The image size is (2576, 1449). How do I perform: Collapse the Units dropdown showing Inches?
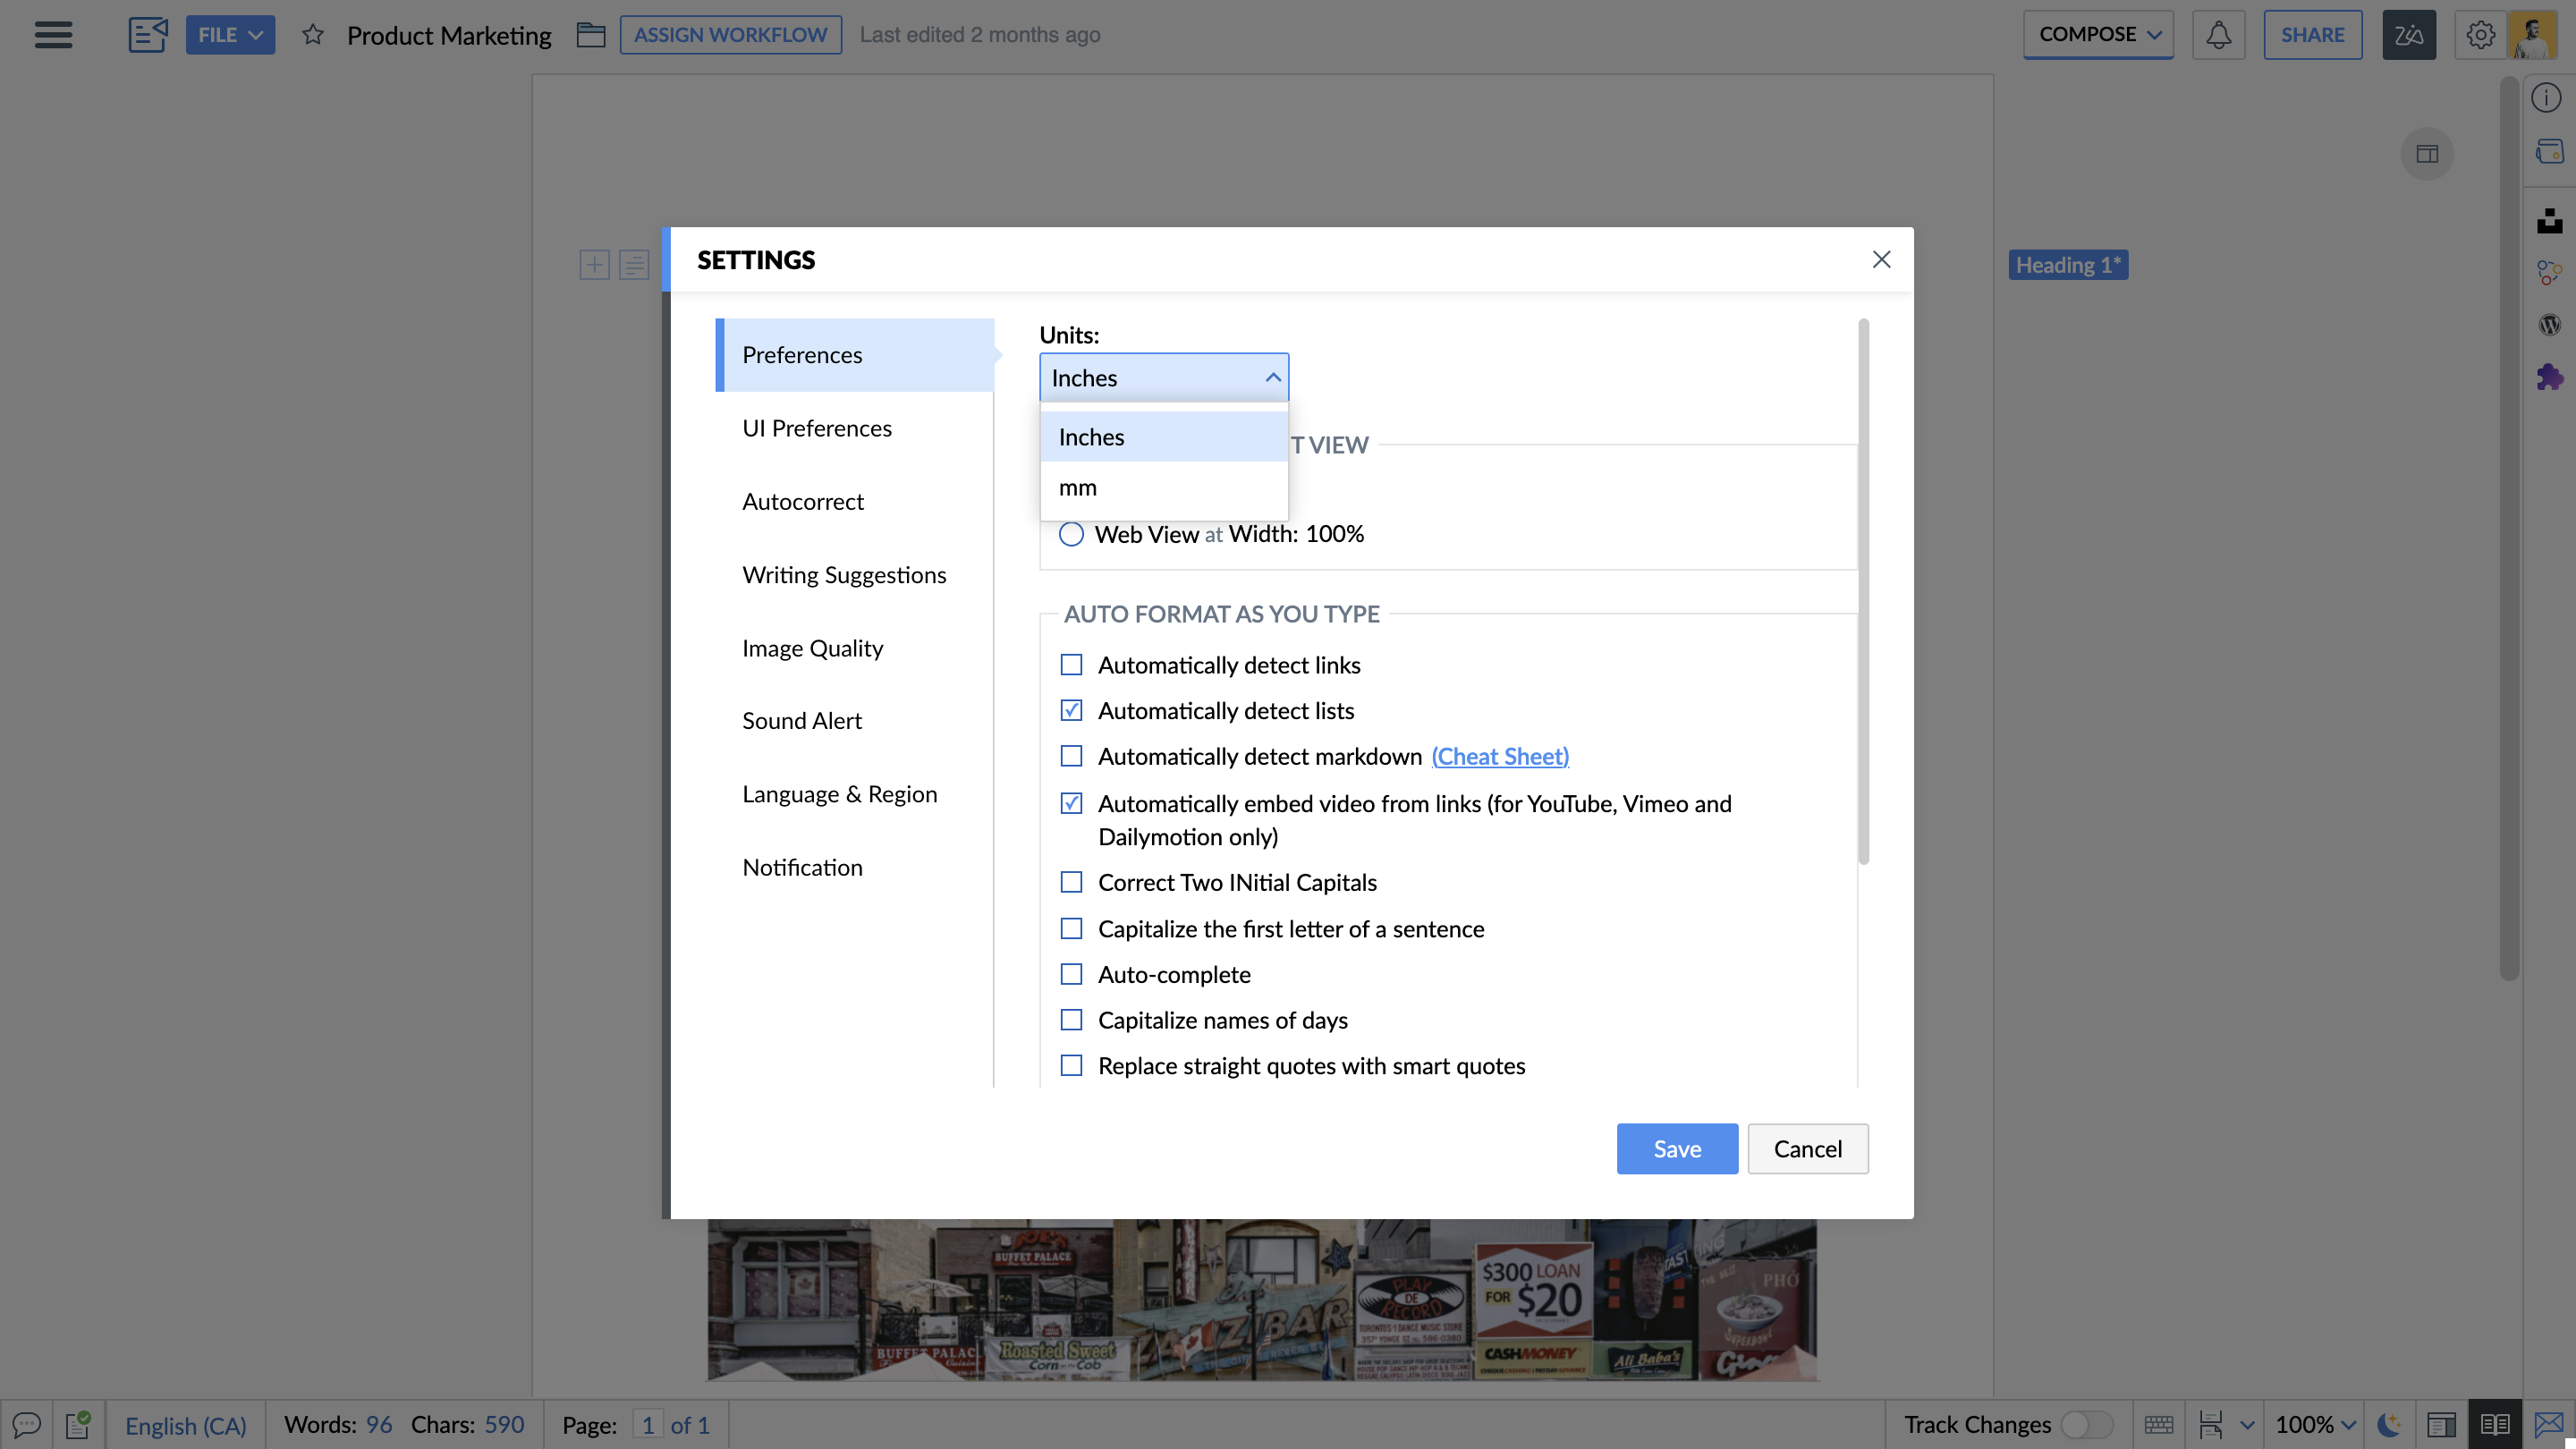pos(1164,378)
